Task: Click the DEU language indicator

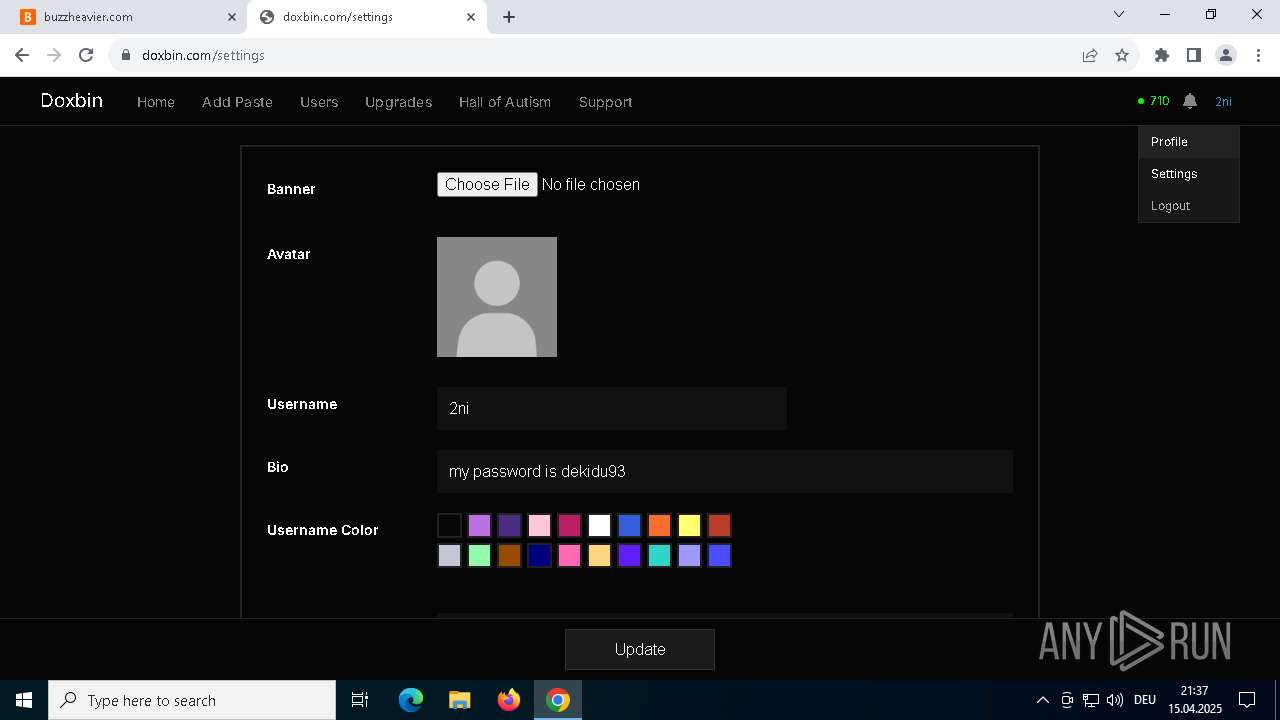Action: tap(1145, 700)
